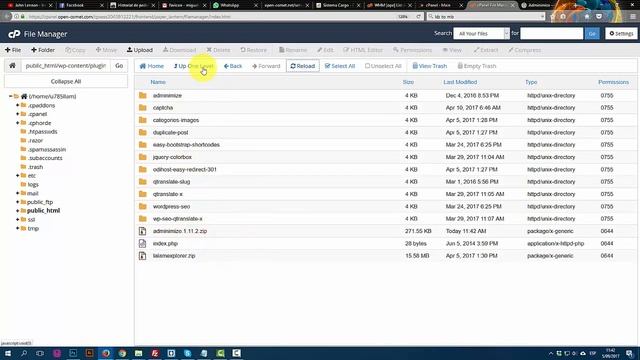640x360 pixels.
Task: Navigate Forward in the file manager
Action: click(266, 66)
